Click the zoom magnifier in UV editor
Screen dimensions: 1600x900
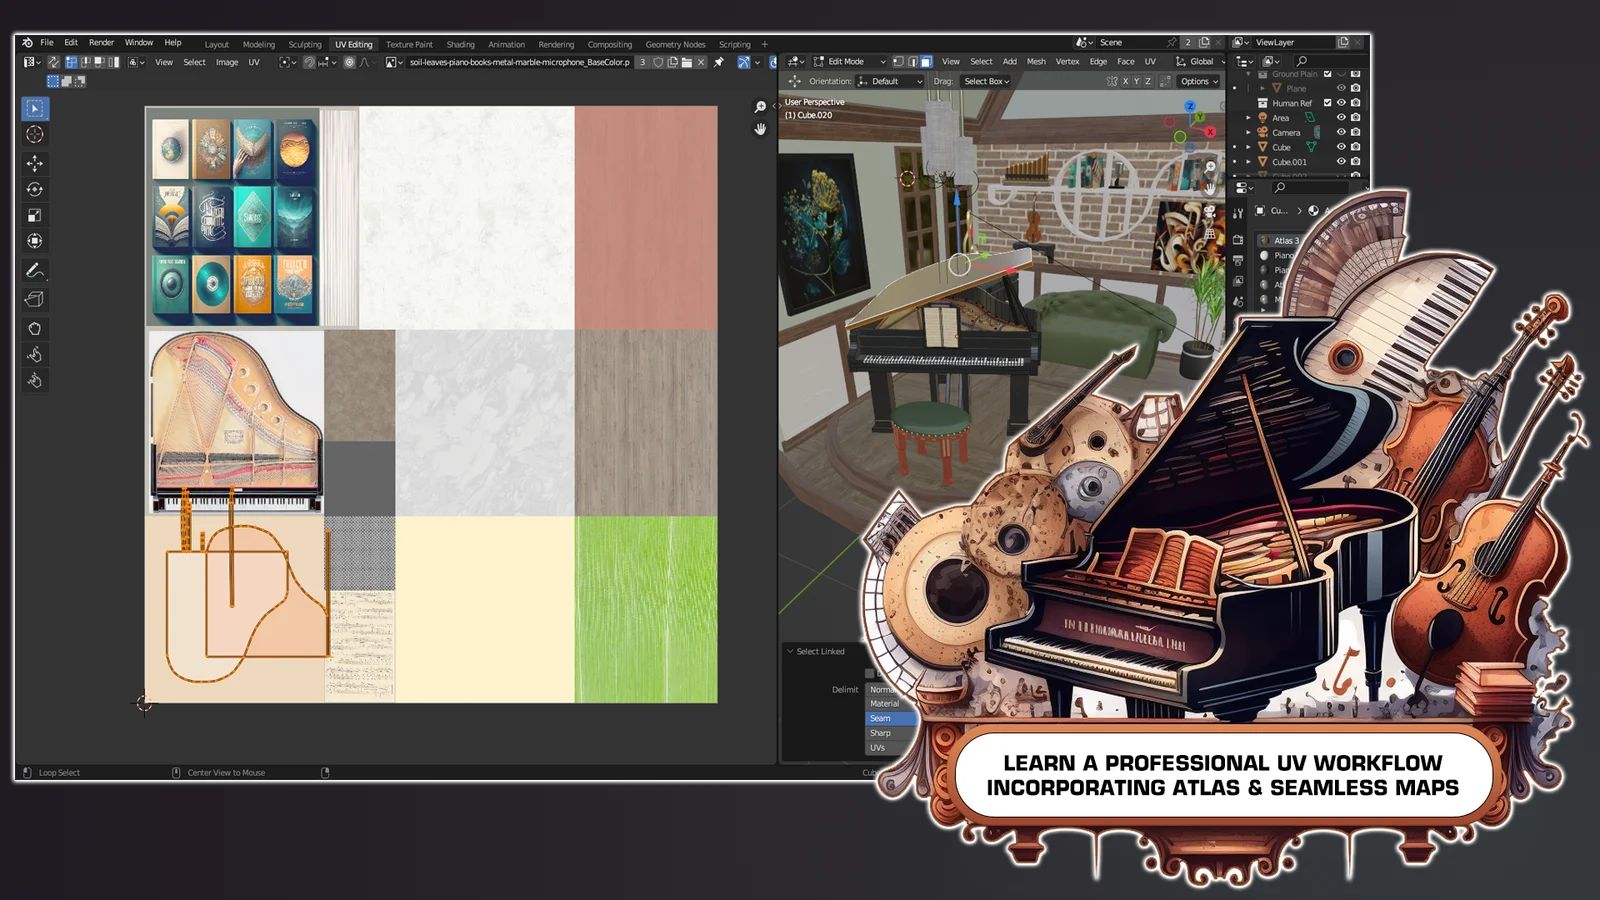(760, 107)
